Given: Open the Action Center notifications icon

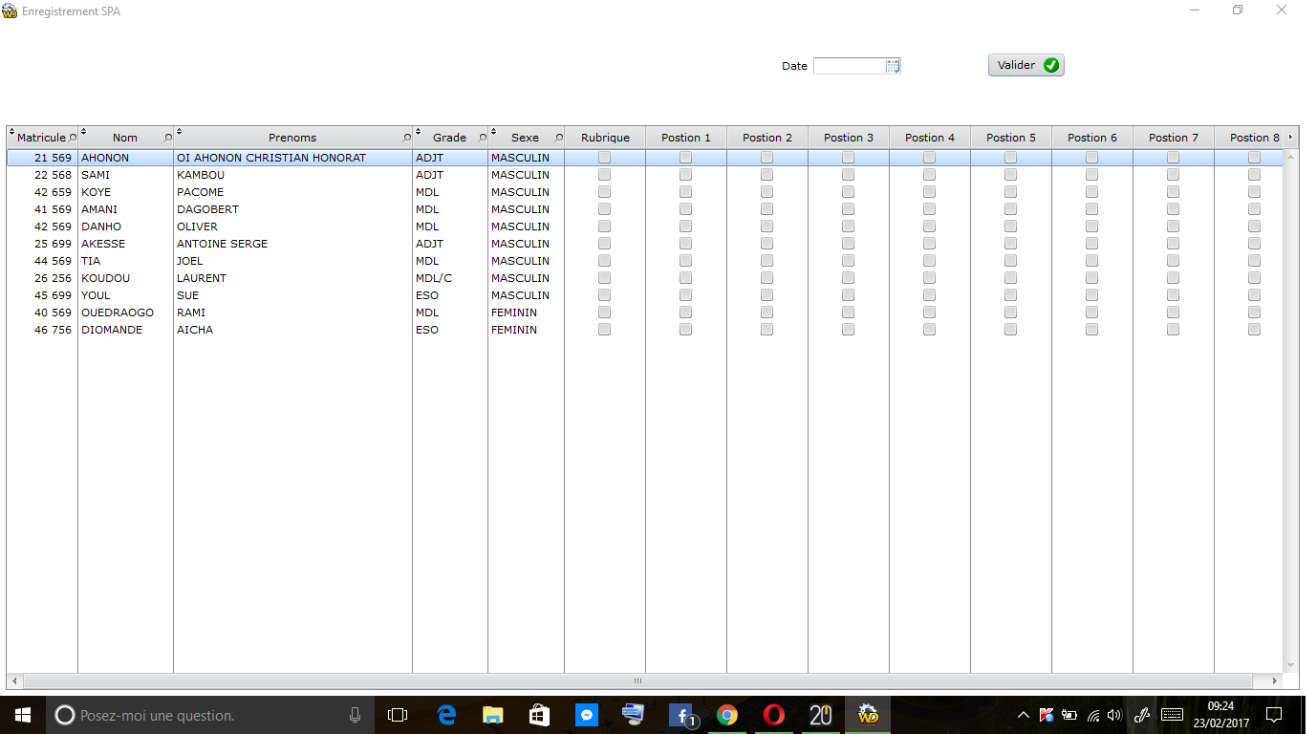Looking at the screenshot, I should tap(1274, 715).
